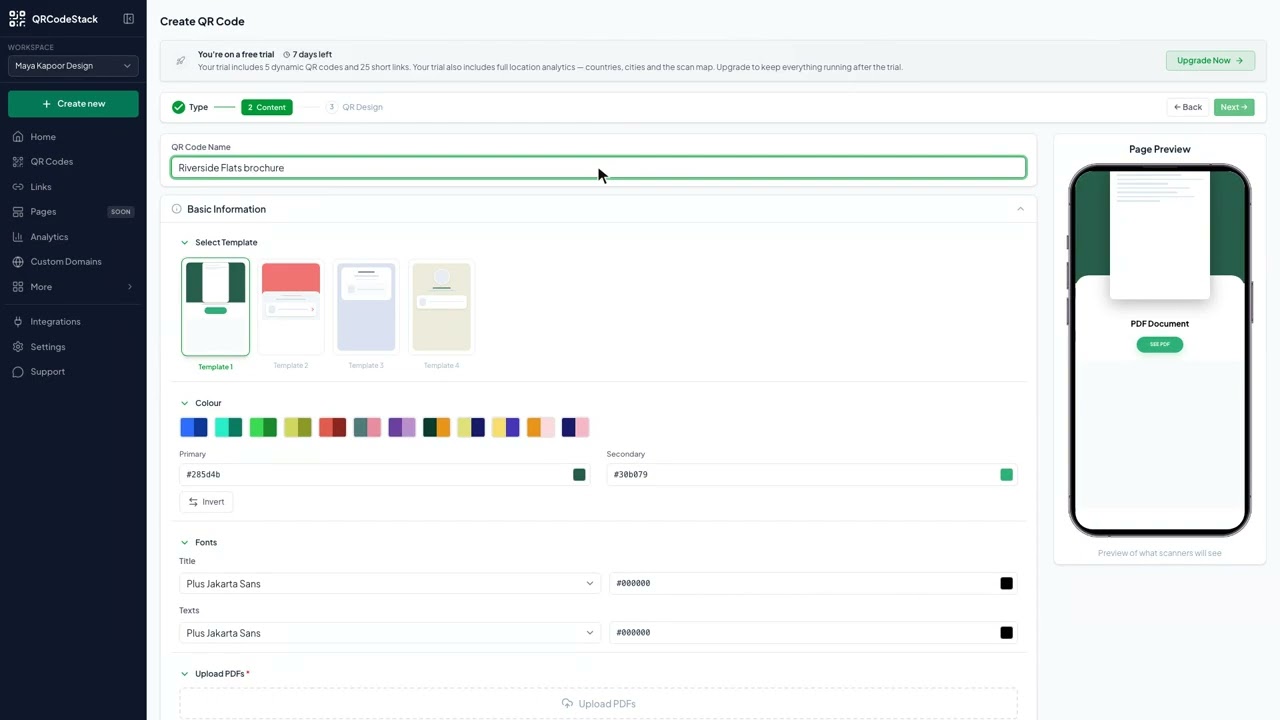Collapse the Upload PDFs group
Screen dimensions: 1280x720
(x=184, y=674)
